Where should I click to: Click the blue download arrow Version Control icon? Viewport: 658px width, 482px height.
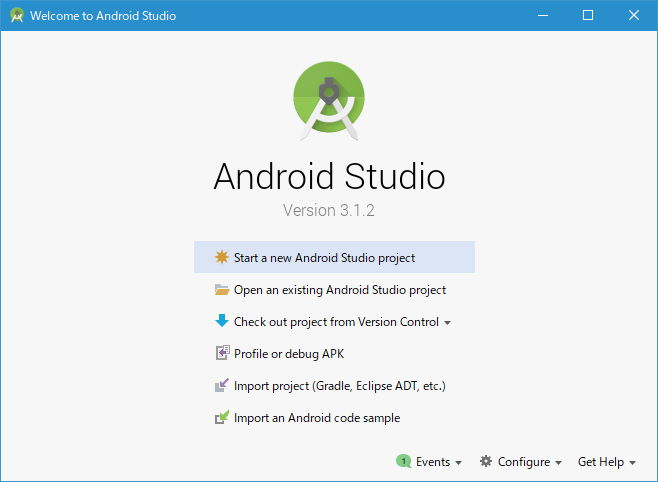tap(222, 321)
